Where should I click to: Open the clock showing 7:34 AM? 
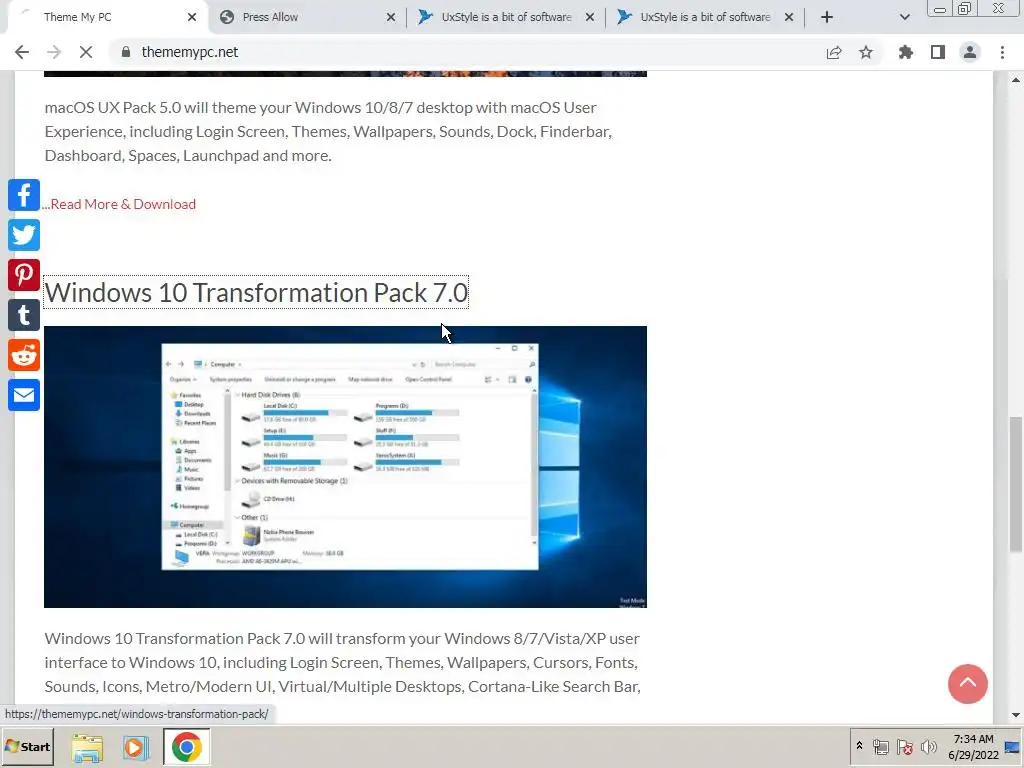[x=973, y=747]
